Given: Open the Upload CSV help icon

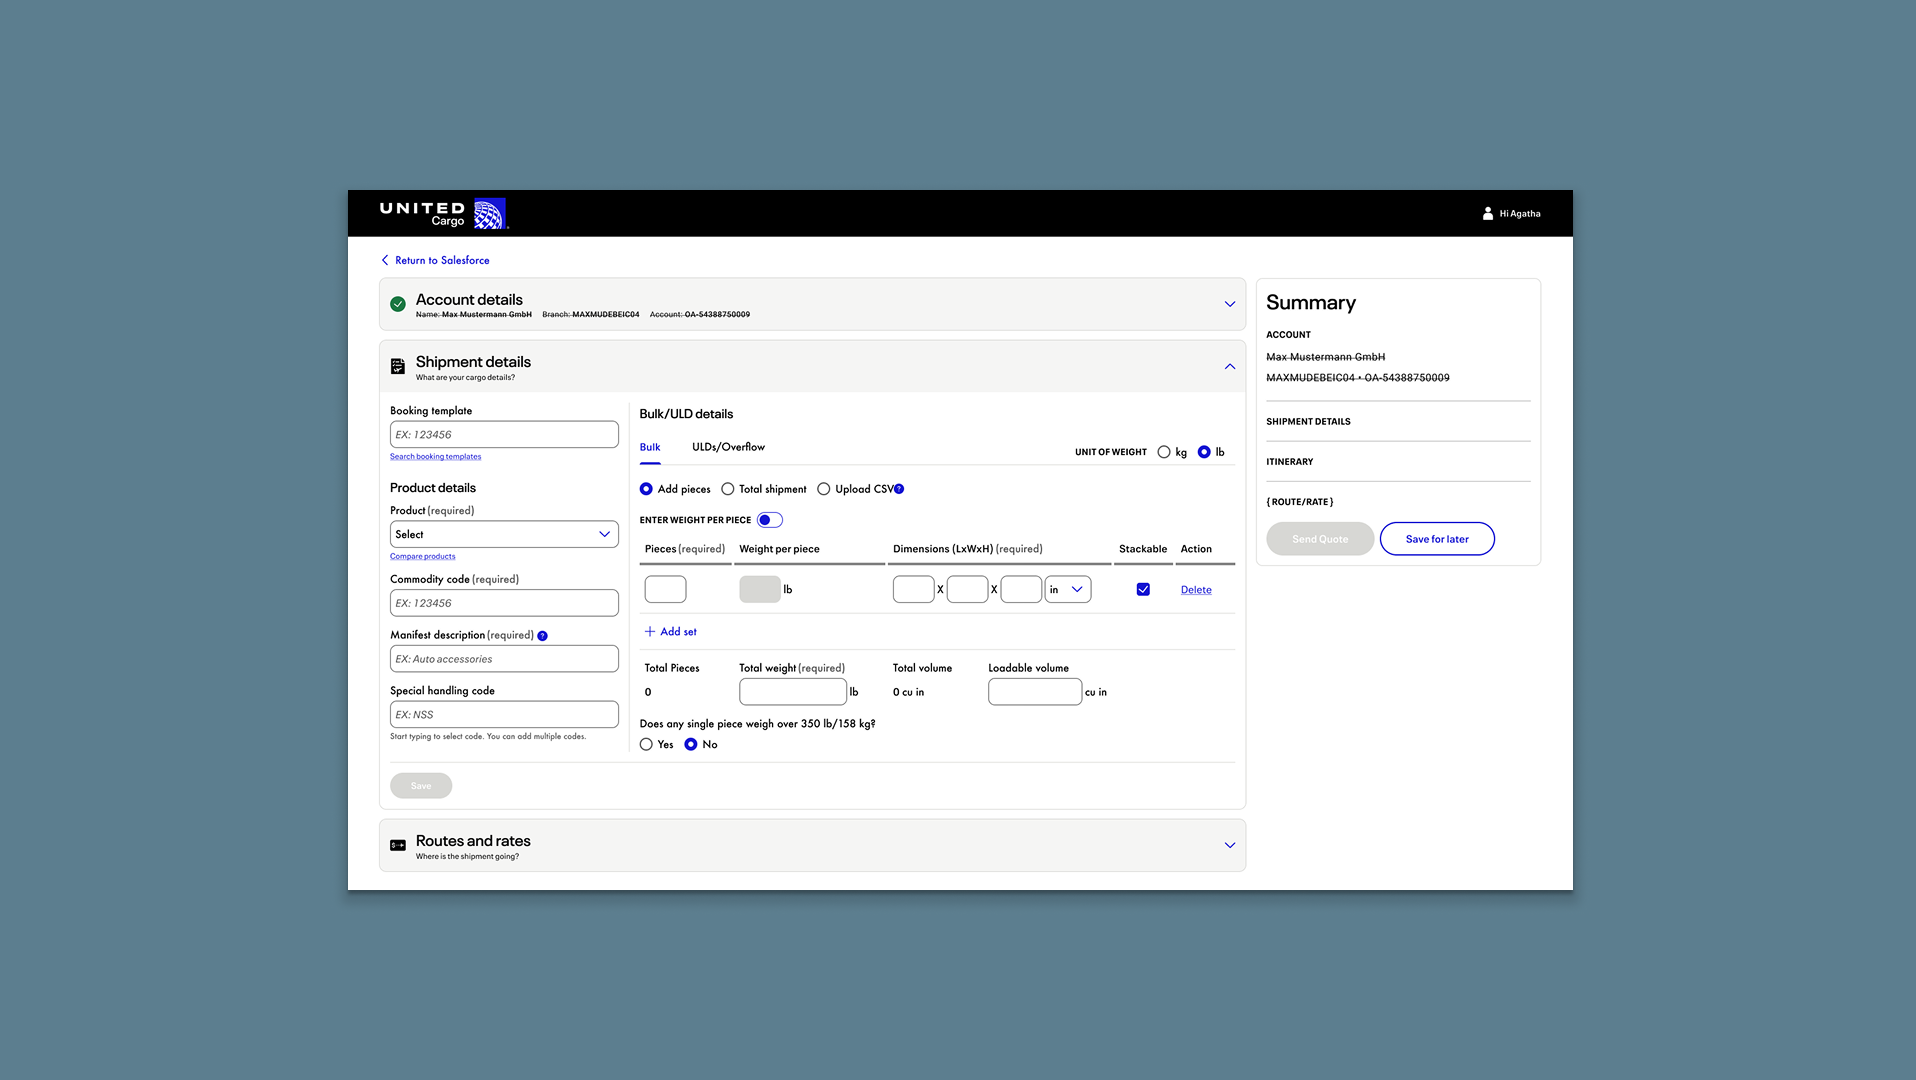Looking at the screenshot, I should pos(899,489).
